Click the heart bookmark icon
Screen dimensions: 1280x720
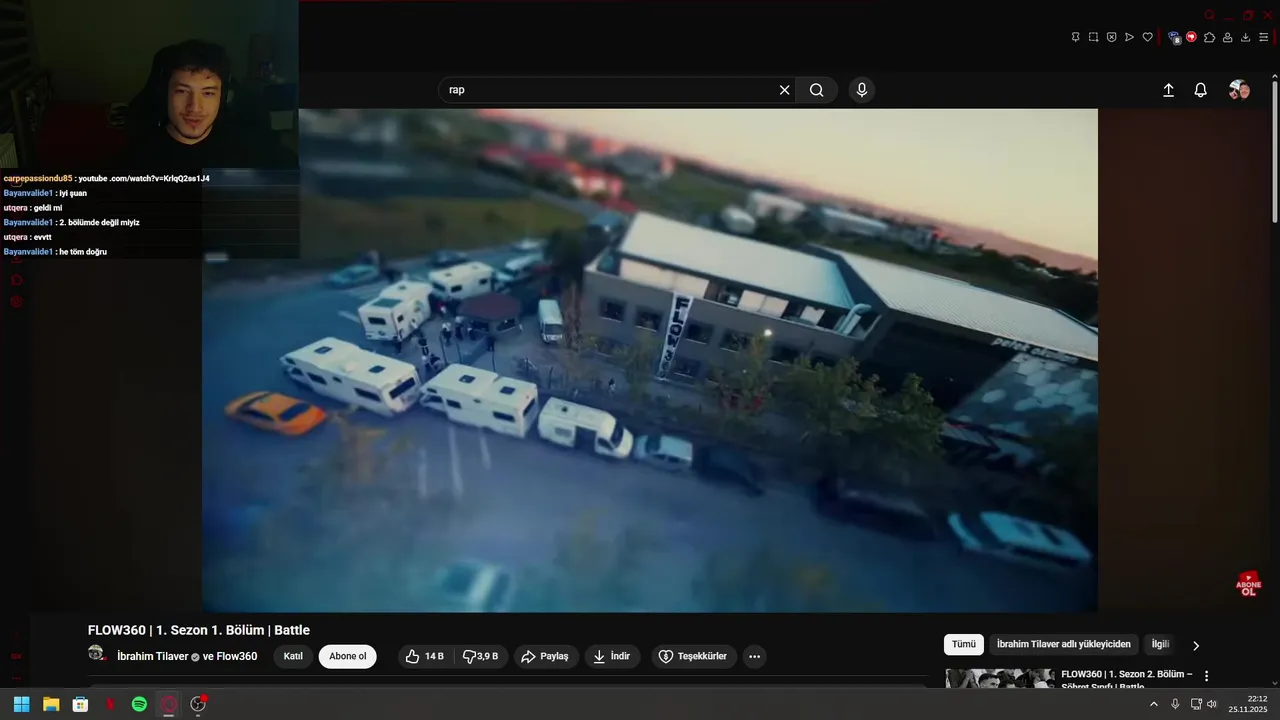(1147, 37)
